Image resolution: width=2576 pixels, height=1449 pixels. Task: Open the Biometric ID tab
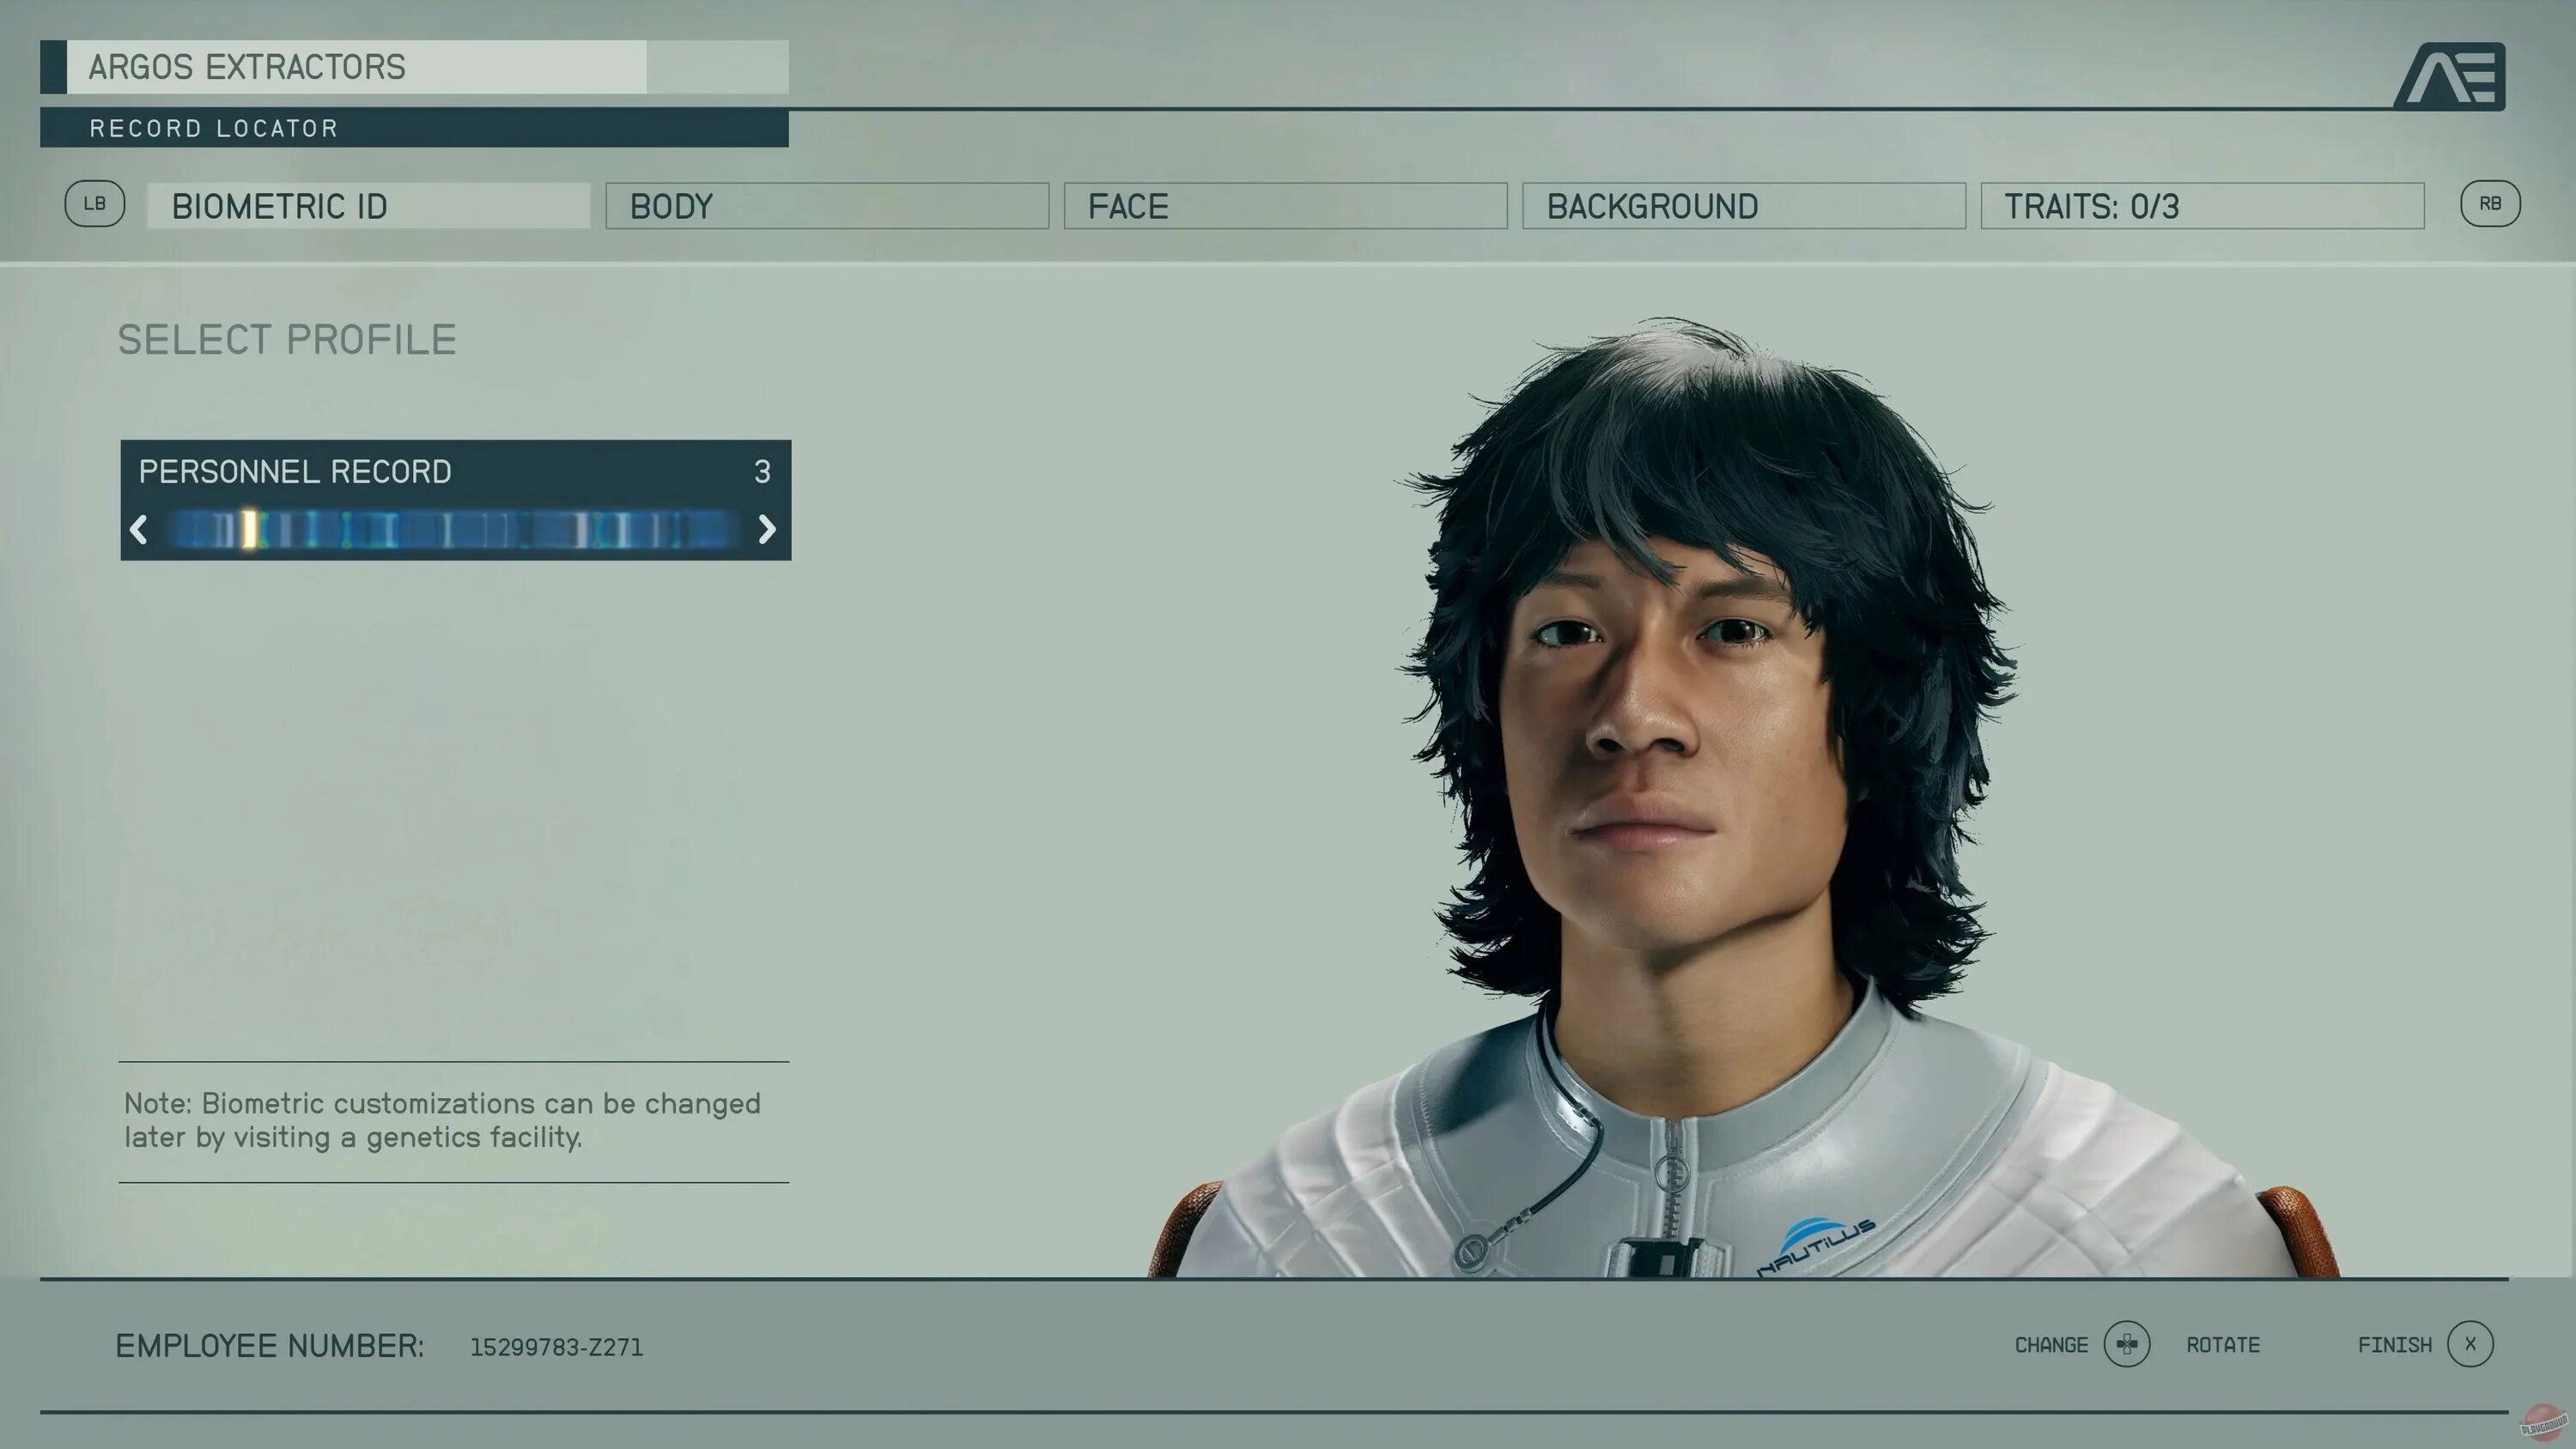[368, 206]
